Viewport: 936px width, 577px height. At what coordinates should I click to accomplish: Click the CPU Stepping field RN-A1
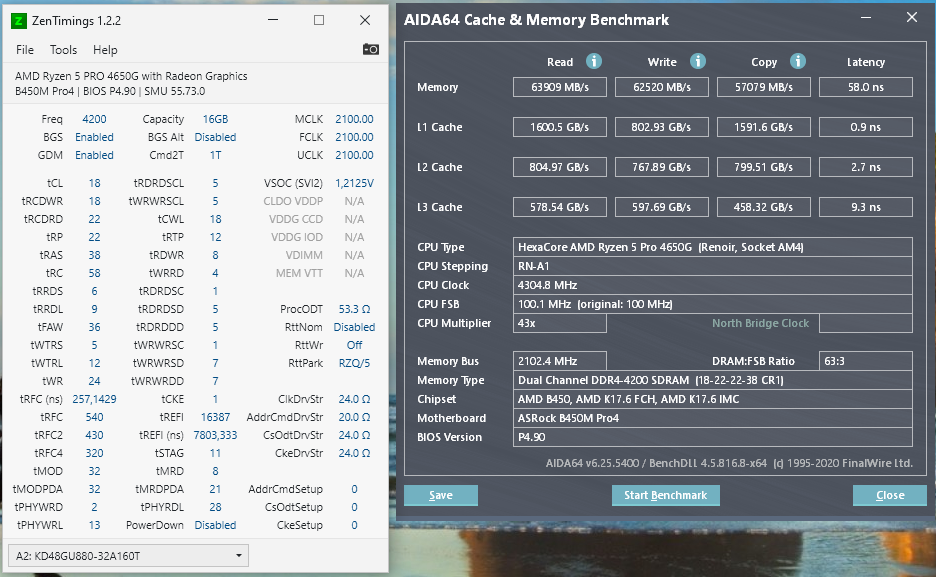(x=713, y=266)
